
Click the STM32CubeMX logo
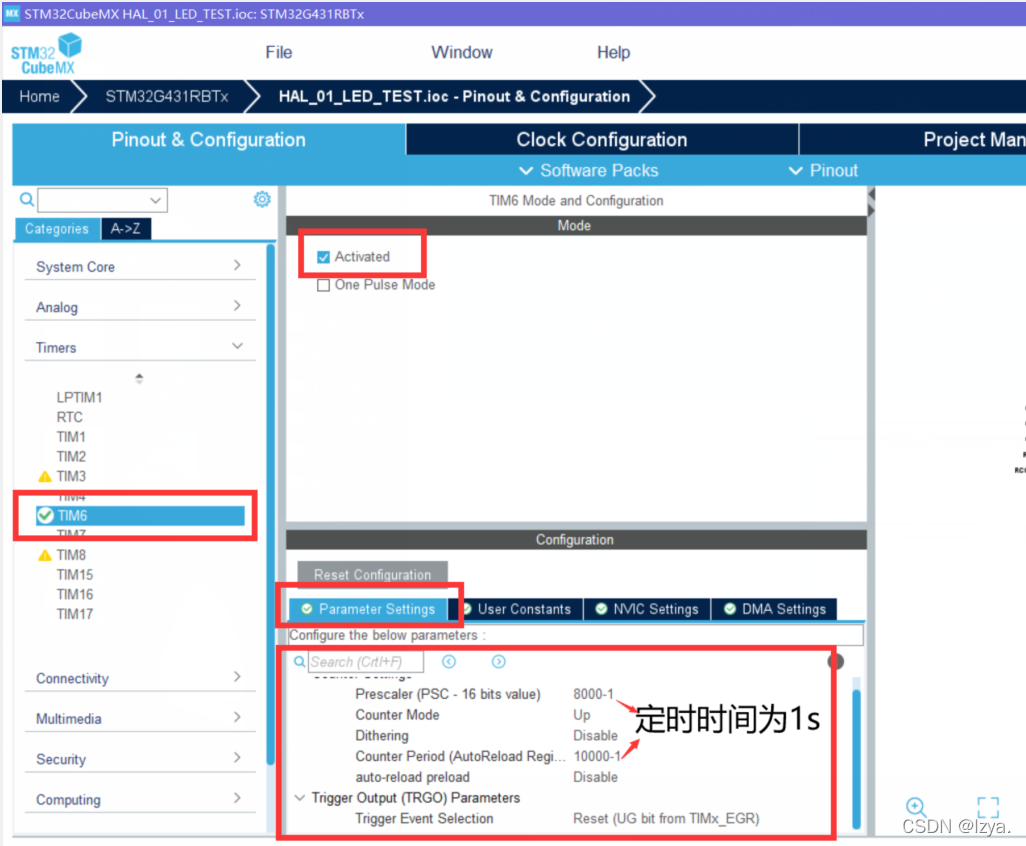pyautogui.click(x=46, y=54)
